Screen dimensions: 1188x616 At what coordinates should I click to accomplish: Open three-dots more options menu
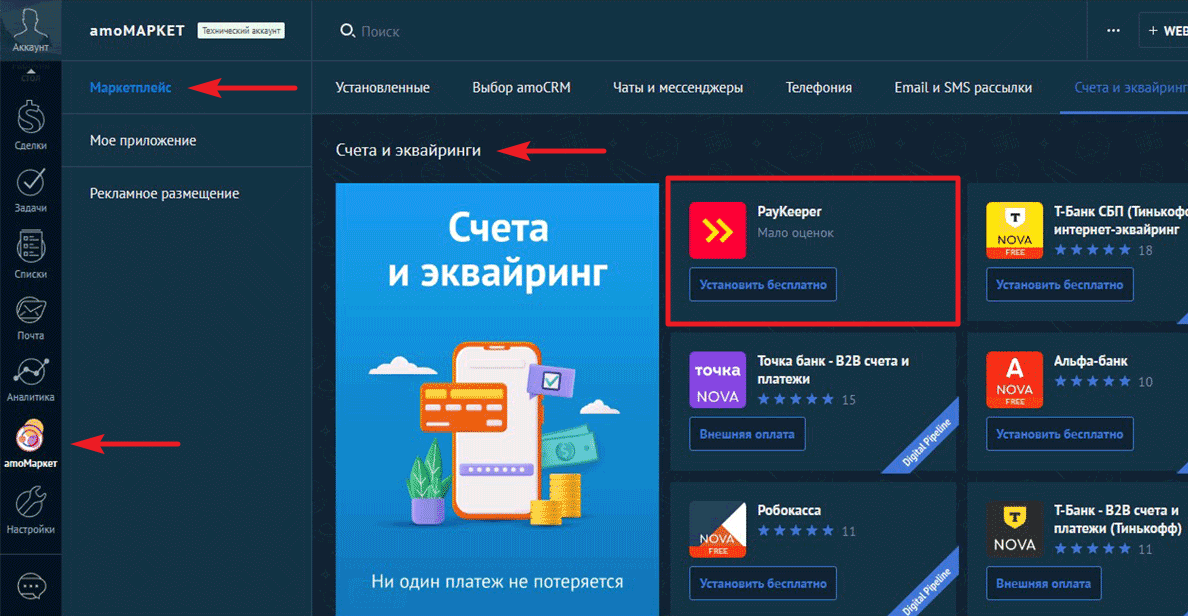point(1113,31)
